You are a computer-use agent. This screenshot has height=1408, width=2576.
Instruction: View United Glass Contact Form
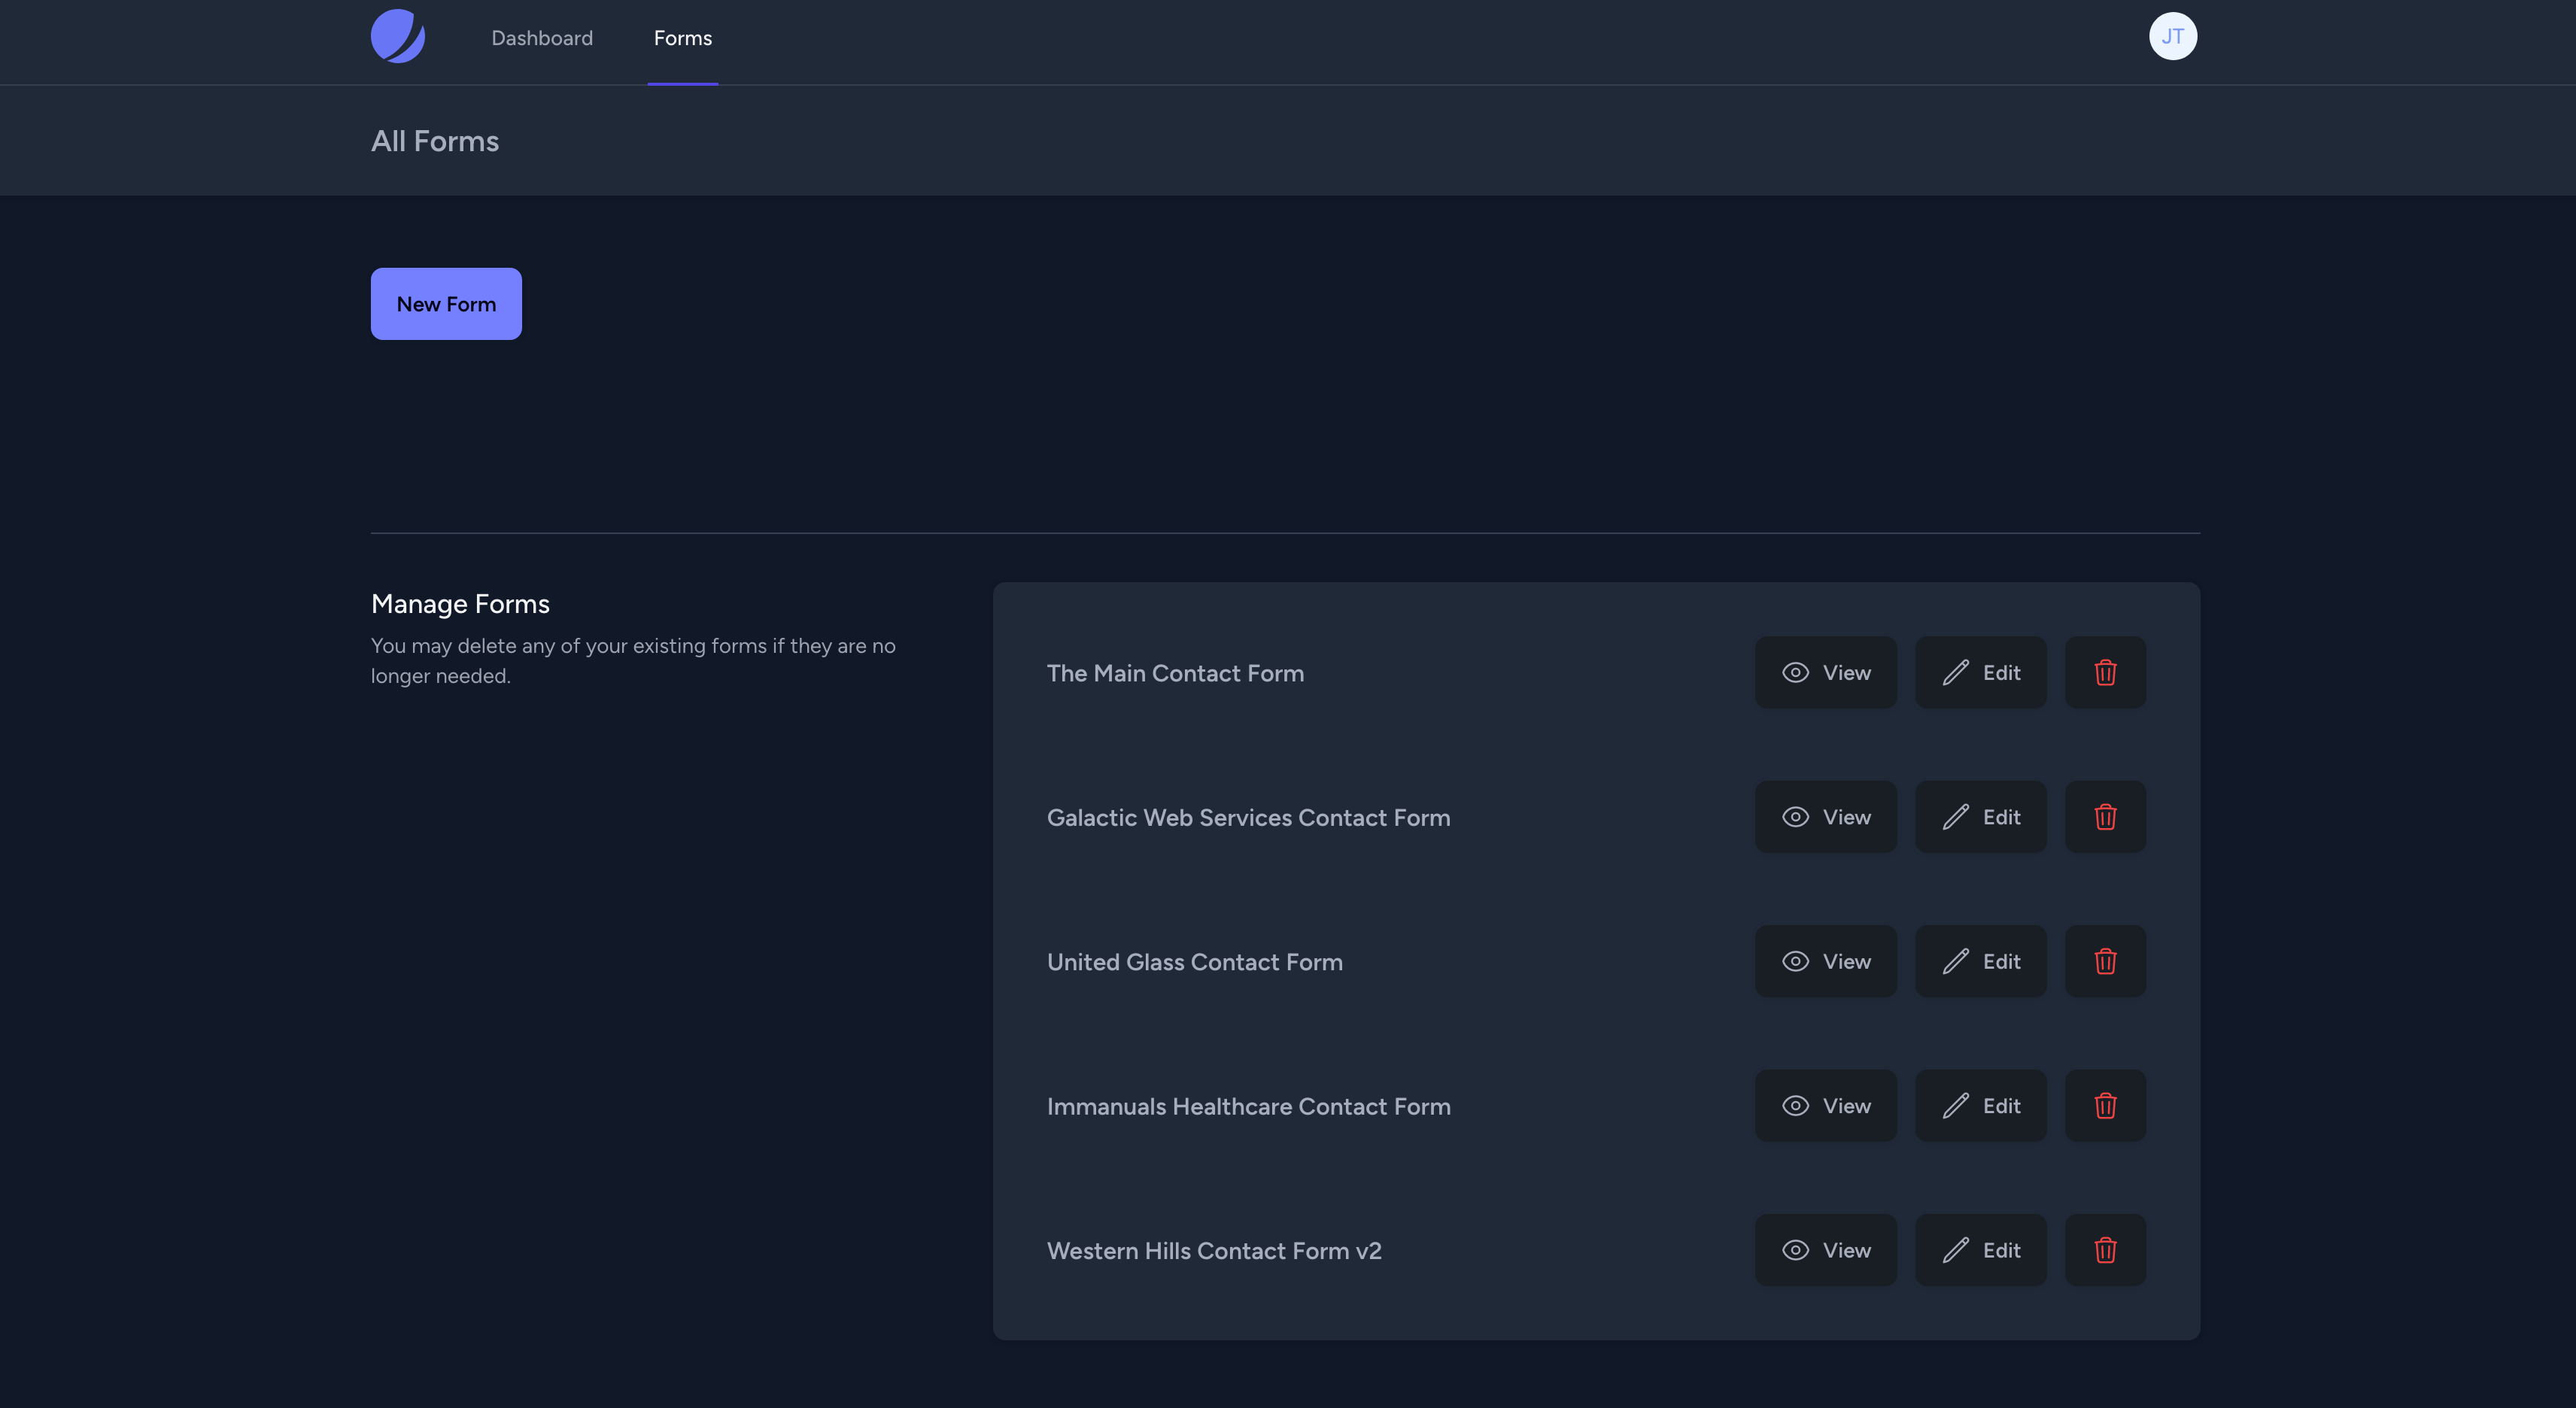1826,961
